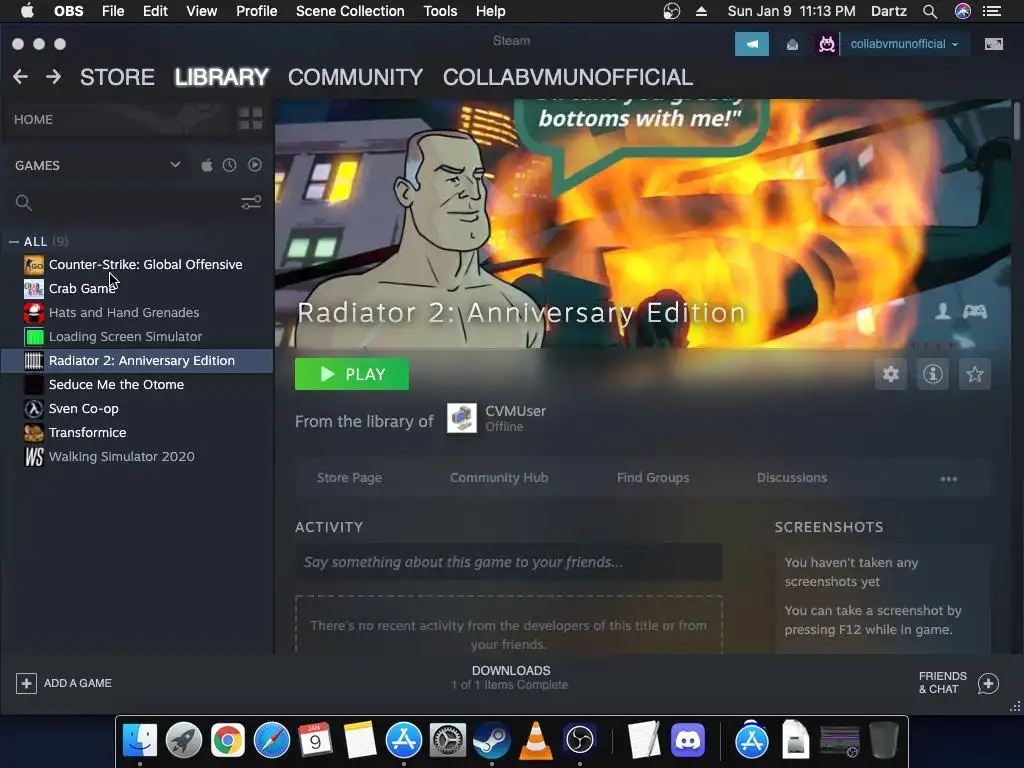
Task: Open macOS Control Center menu bar icon
Action: click(x=991, y=11)
